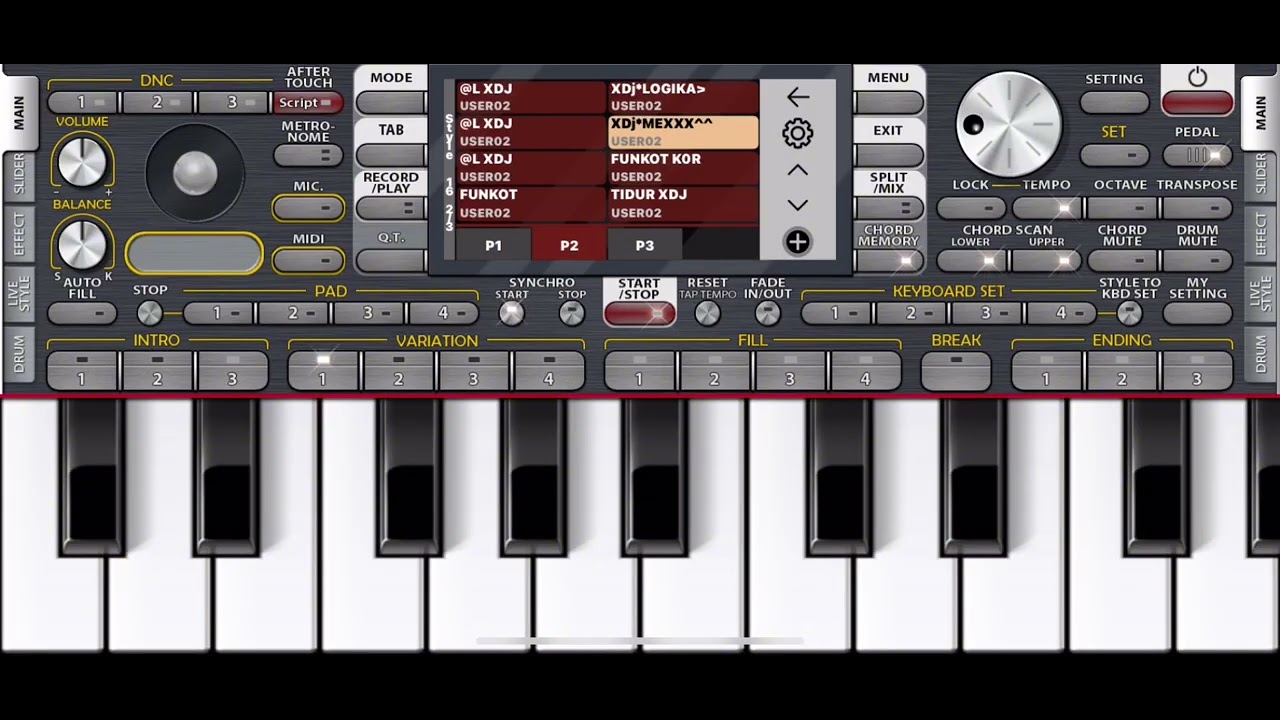Open the left DRUM side tab

[19, 354]
